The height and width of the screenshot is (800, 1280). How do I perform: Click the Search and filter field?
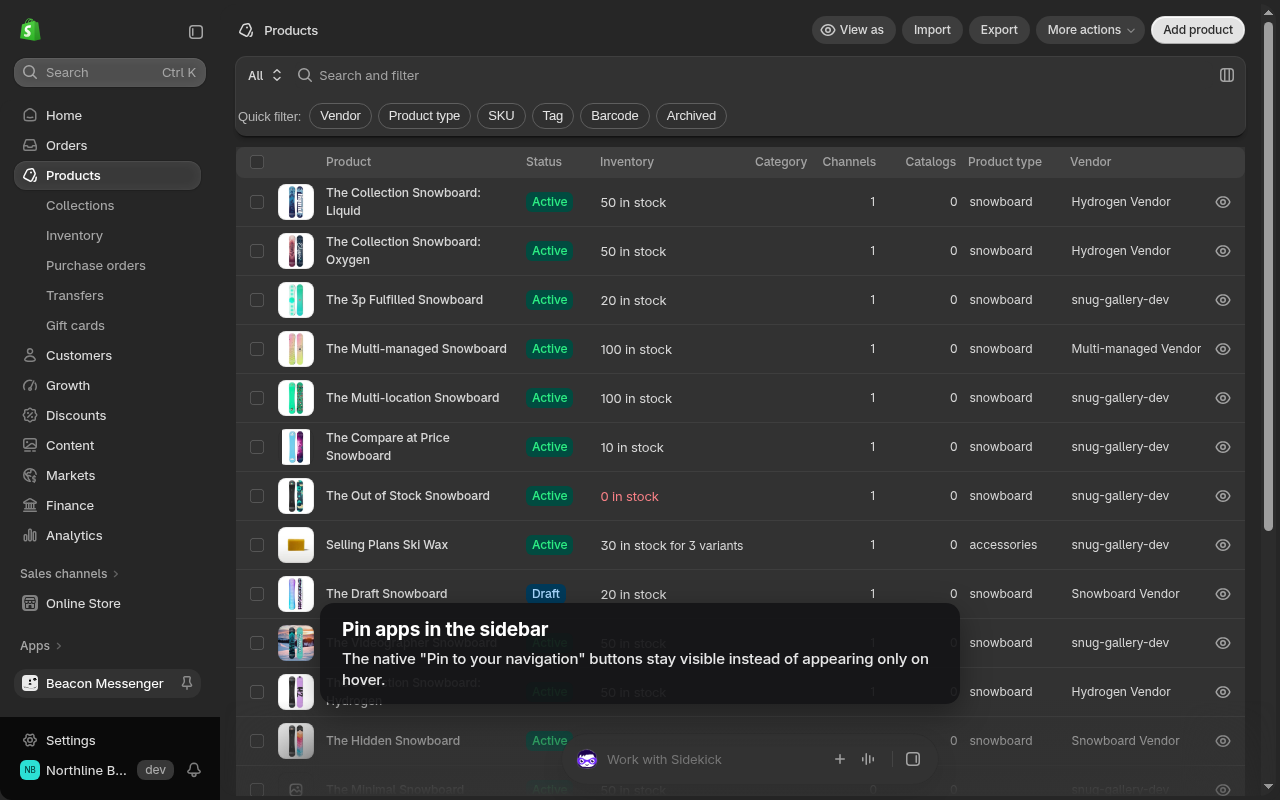pos(750,75)
